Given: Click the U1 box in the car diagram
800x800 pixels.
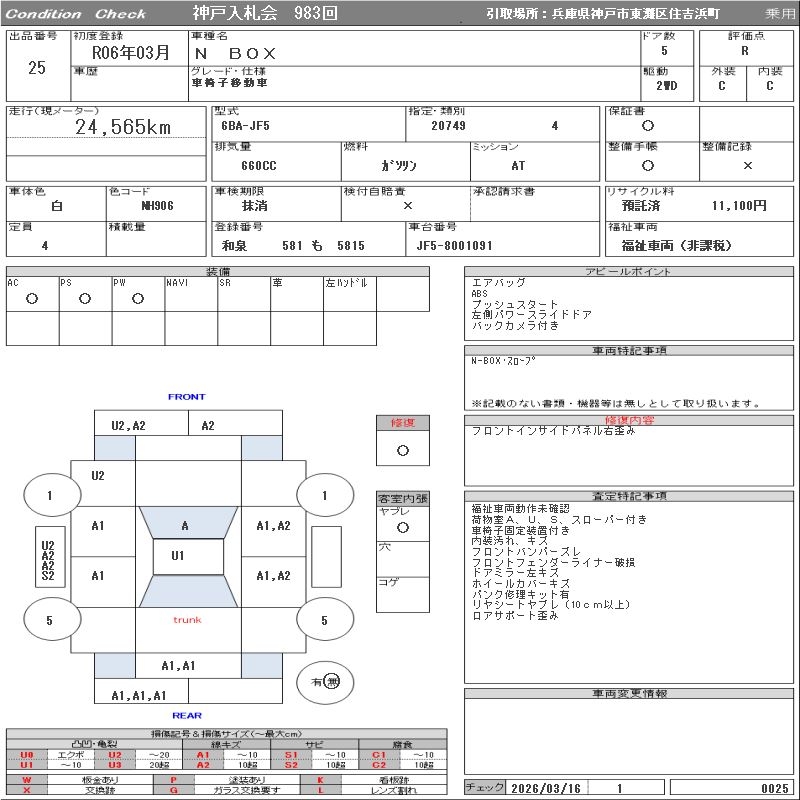Looking at the screenshot, I should click(178, 556).
